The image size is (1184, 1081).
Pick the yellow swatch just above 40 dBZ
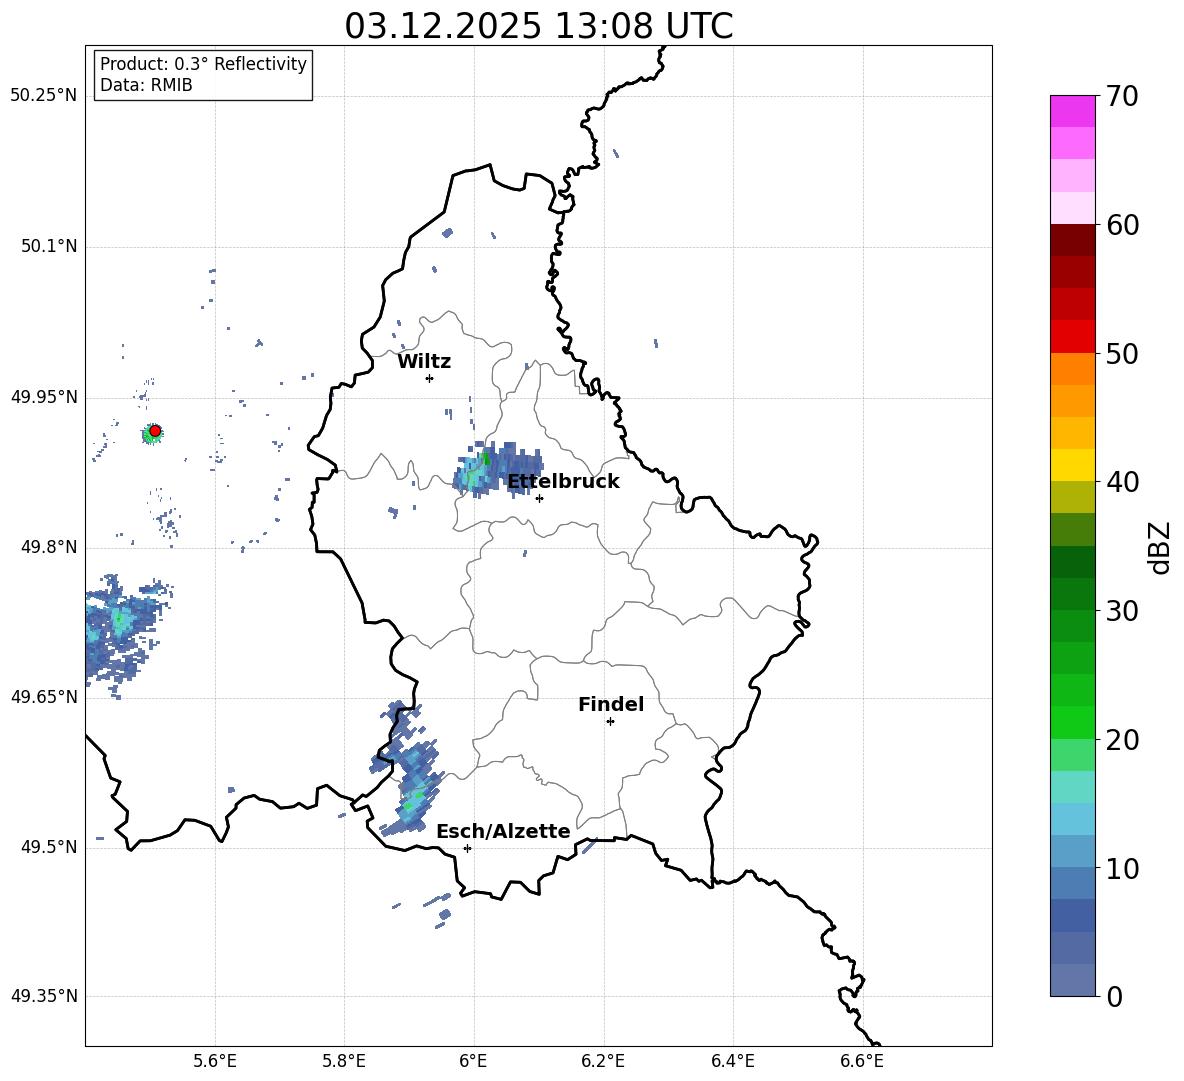(x=1072, y=465)
